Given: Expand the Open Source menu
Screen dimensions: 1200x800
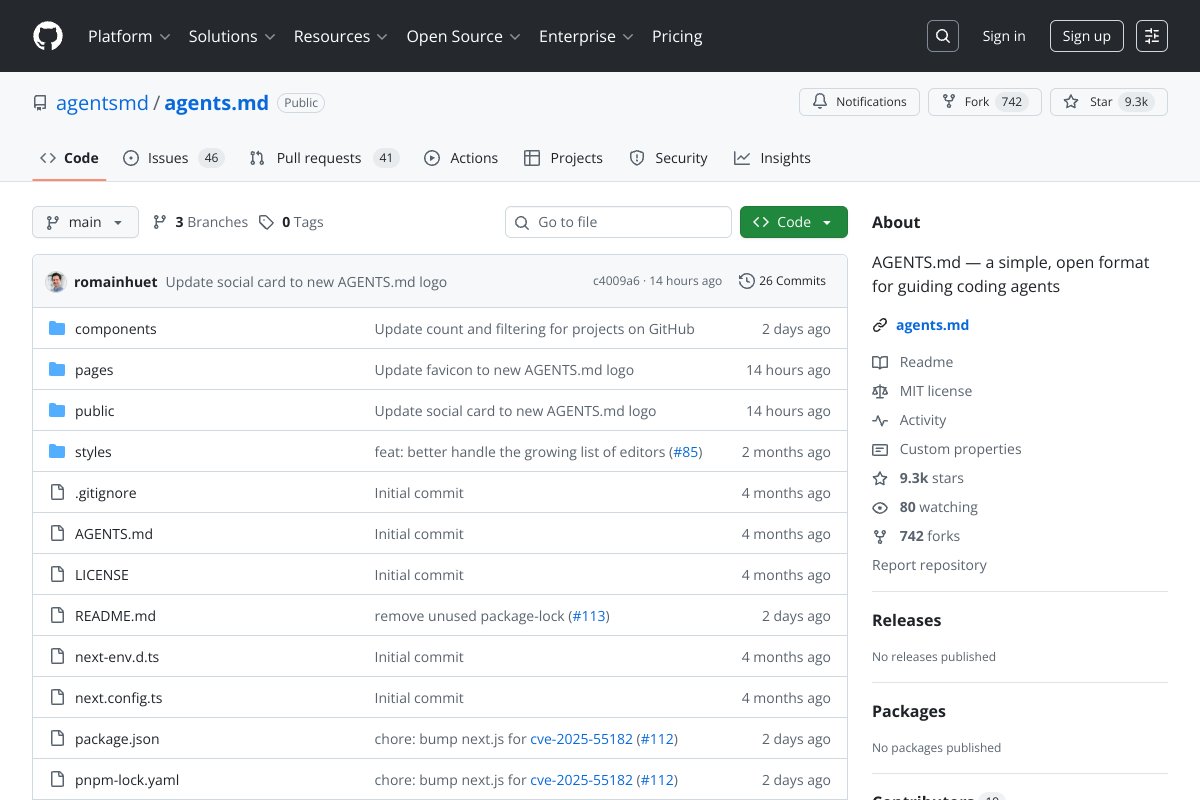Looking at the screenshot, I should click(x=464, y=36).
